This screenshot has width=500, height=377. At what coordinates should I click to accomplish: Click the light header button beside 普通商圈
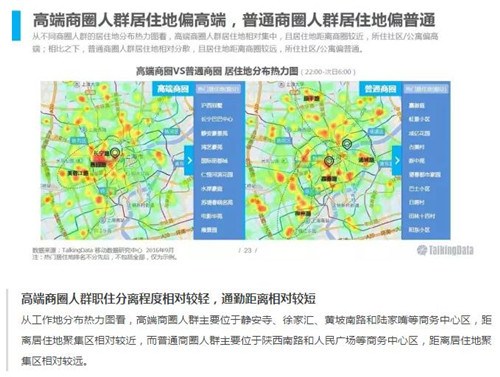[x=426, y=89]
